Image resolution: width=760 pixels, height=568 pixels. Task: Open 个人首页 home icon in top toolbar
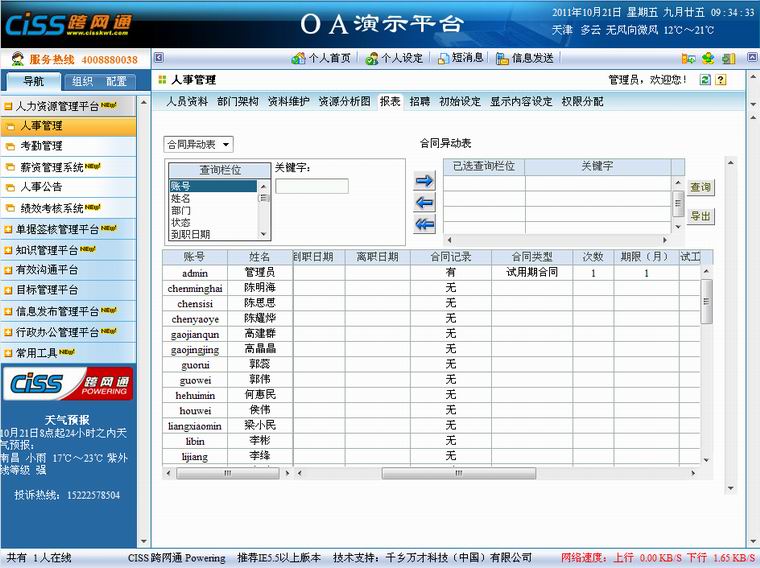(x=321, y=58)
